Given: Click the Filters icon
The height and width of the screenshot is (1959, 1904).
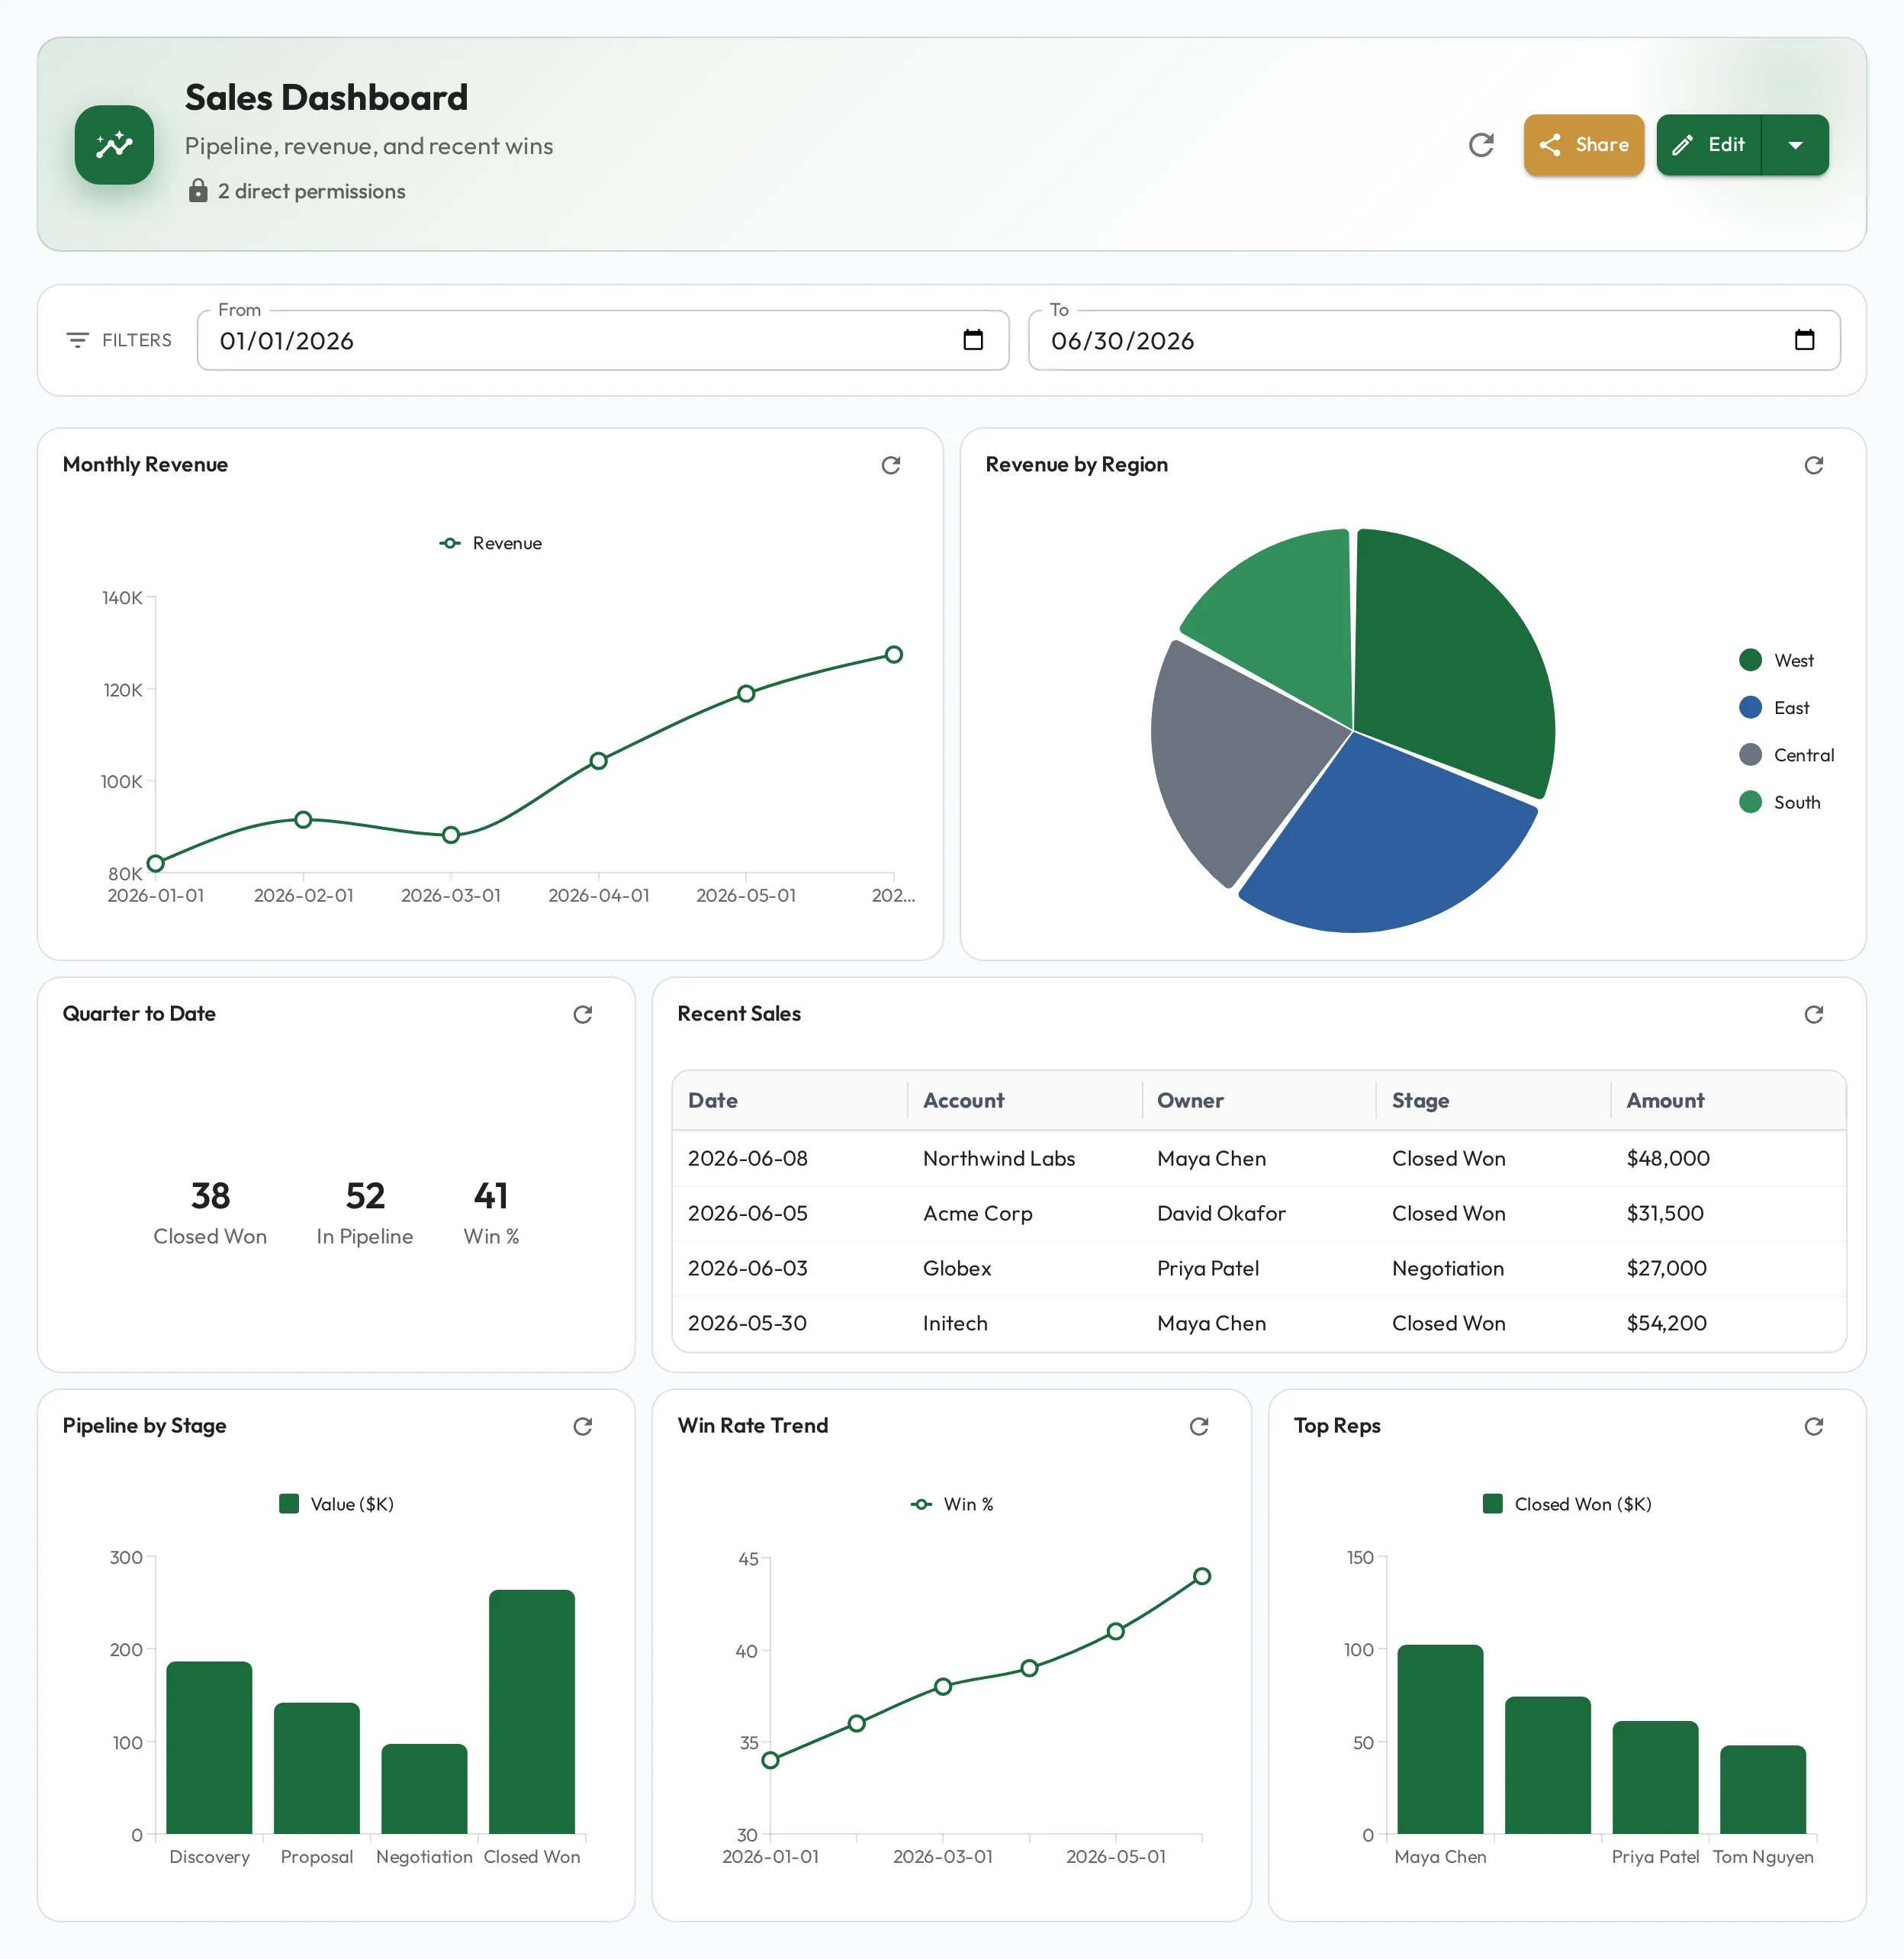Looking at the screenshot, I should click(x=77, y=340).
